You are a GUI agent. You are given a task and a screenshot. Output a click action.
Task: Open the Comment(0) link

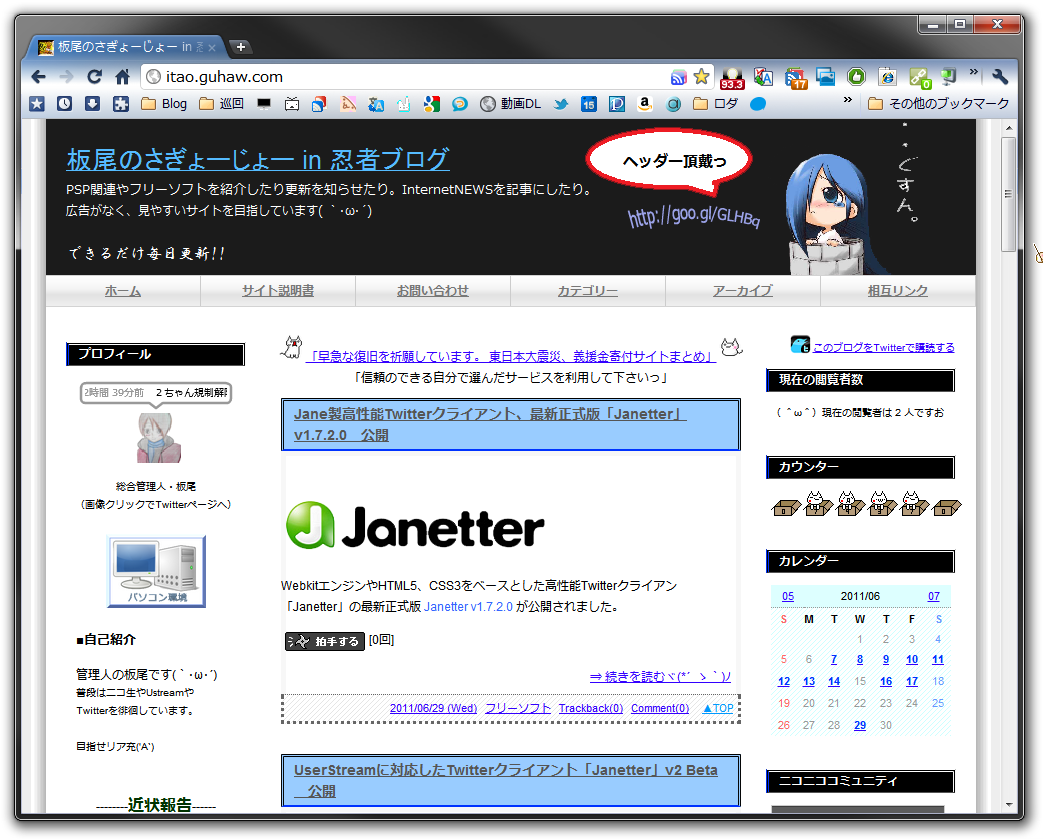point(660,709)
